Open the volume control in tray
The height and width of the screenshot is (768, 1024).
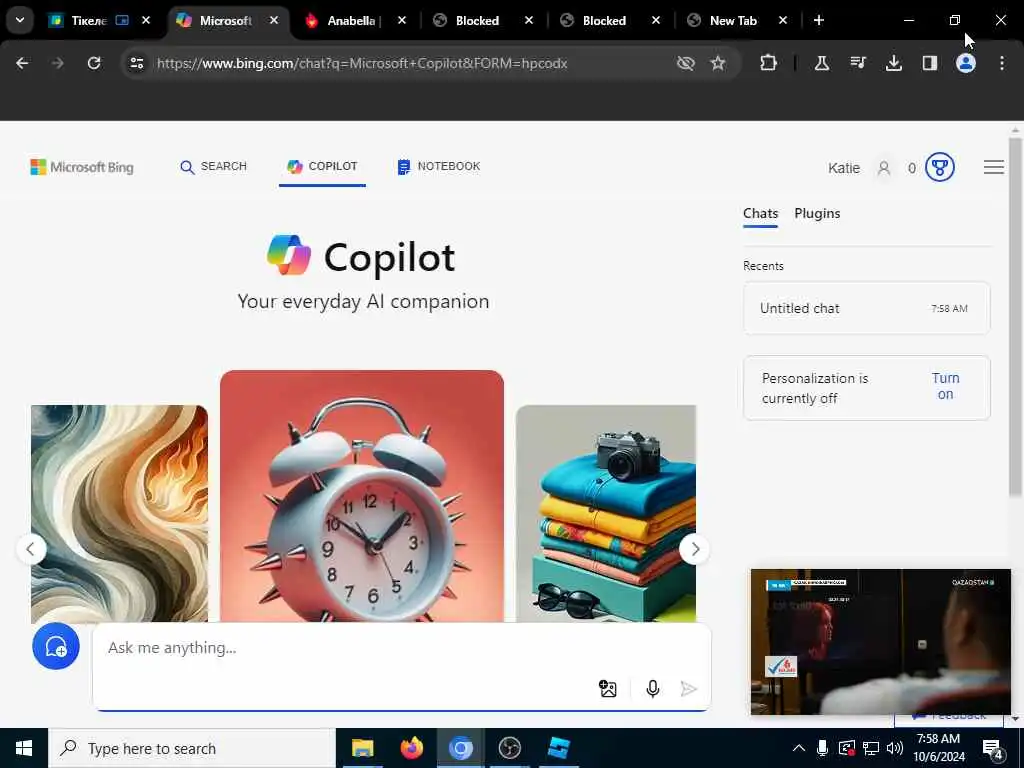(895, 748)
